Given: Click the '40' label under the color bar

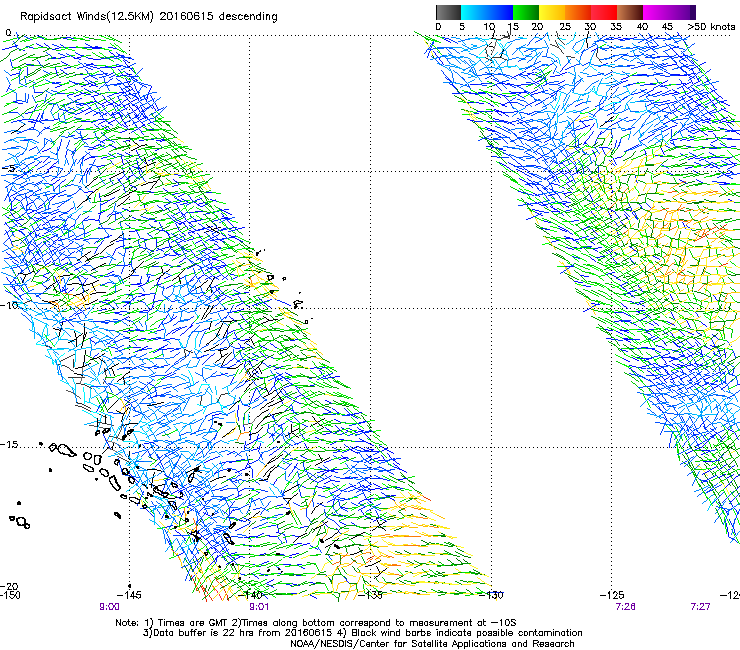Looking at the screenshot, I should pyautogui.click(x=642, y=27).
